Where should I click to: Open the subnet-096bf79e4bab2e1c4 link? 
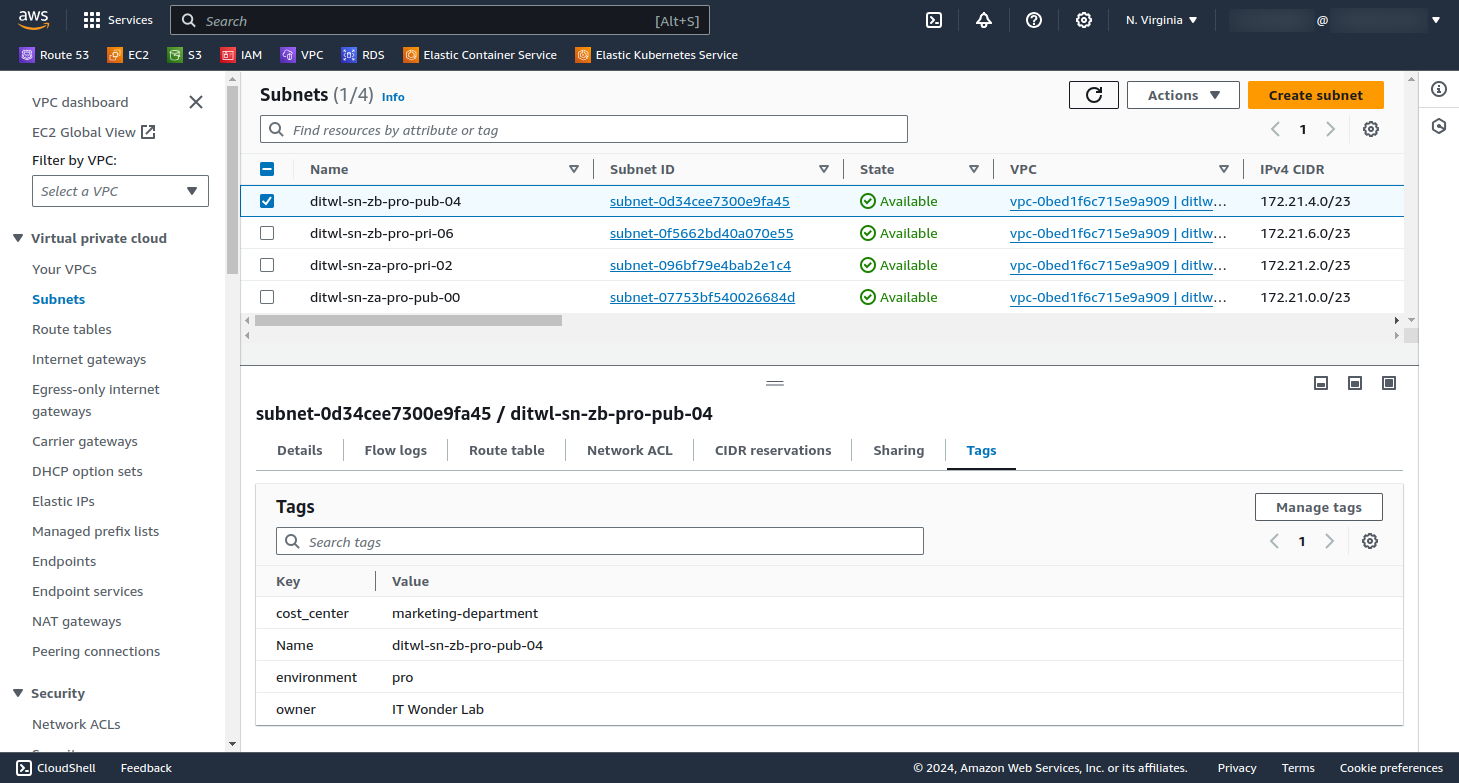coord(700,265)
